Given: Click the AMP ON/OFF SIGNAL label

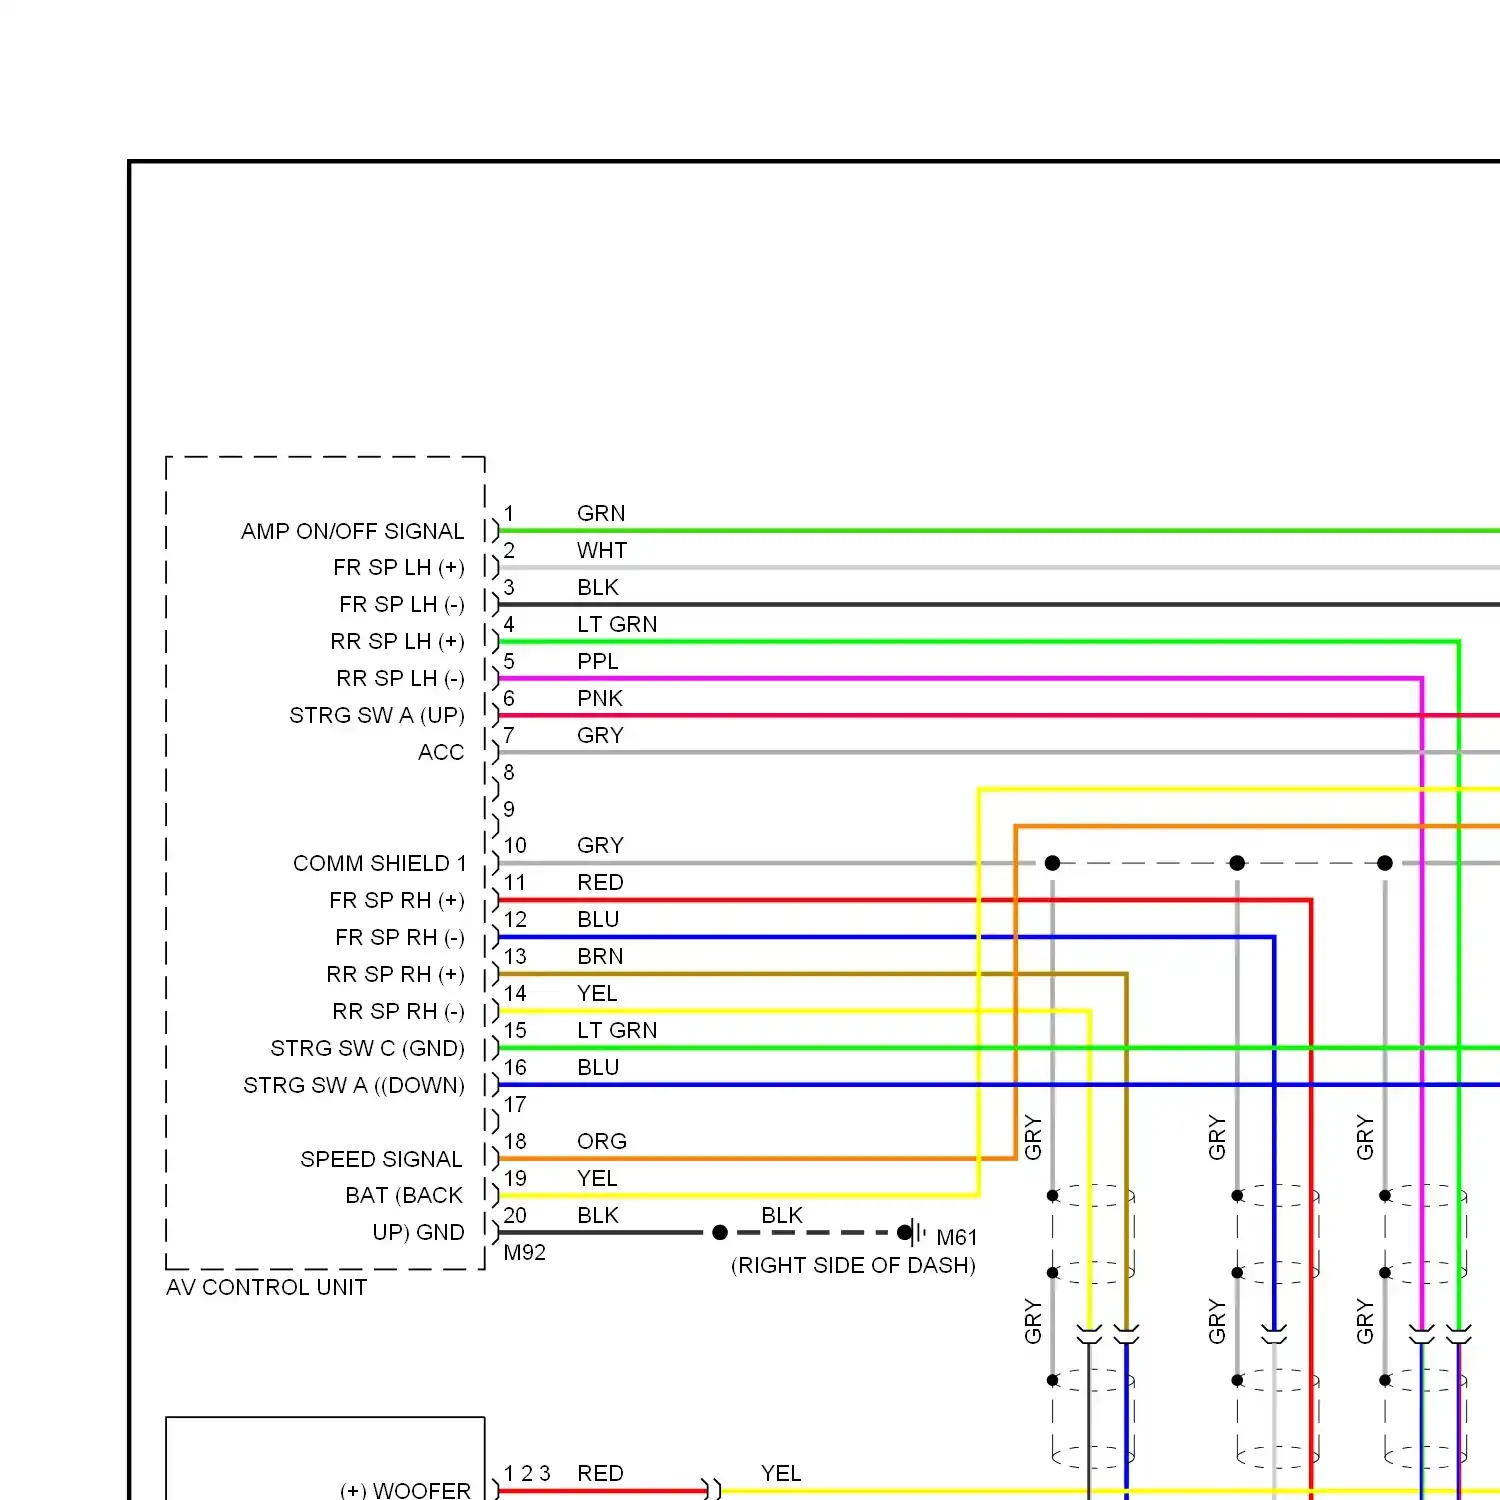Looking at the screenshot, I should [353, 531].
